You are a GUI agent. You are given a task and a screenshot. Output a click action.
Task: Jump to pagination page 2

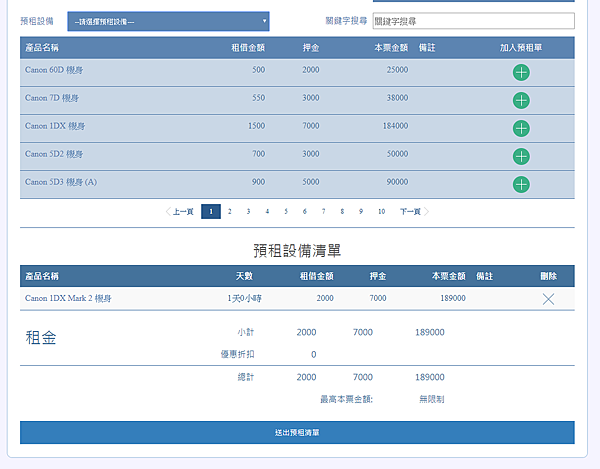[x=230, y=212]
